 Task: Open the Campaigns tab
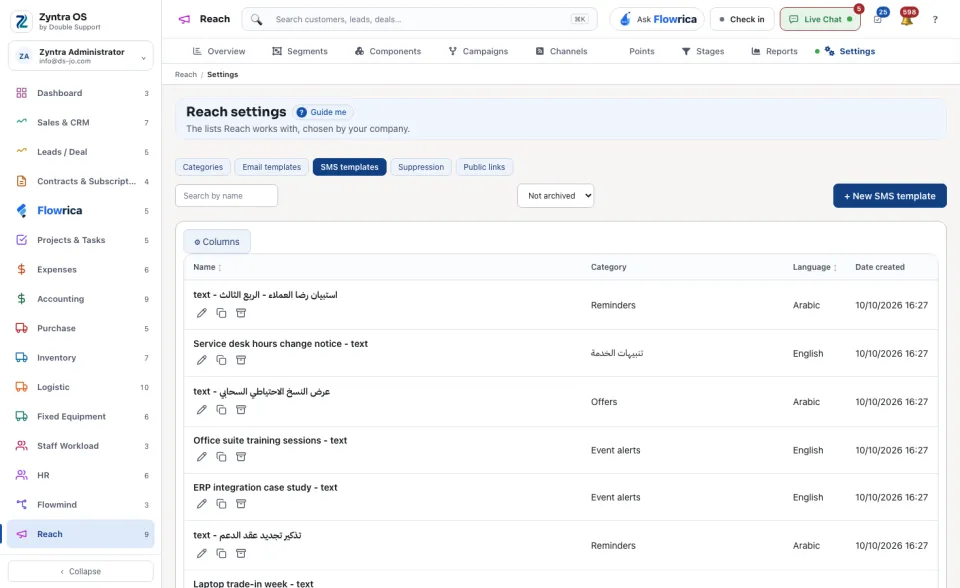point(478,51)
